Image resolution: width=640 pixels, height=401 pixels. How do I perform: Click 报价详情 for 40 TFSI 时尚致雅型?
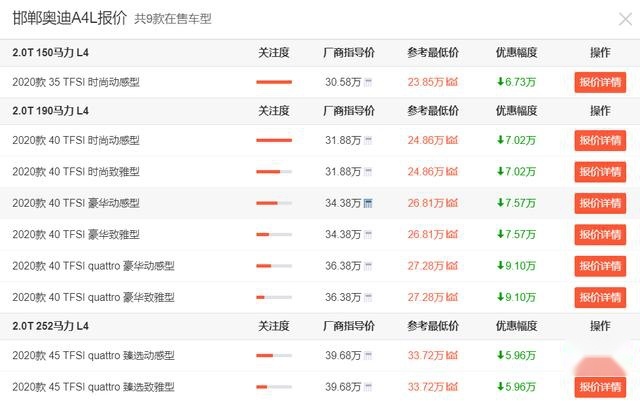tap(600, 172)
